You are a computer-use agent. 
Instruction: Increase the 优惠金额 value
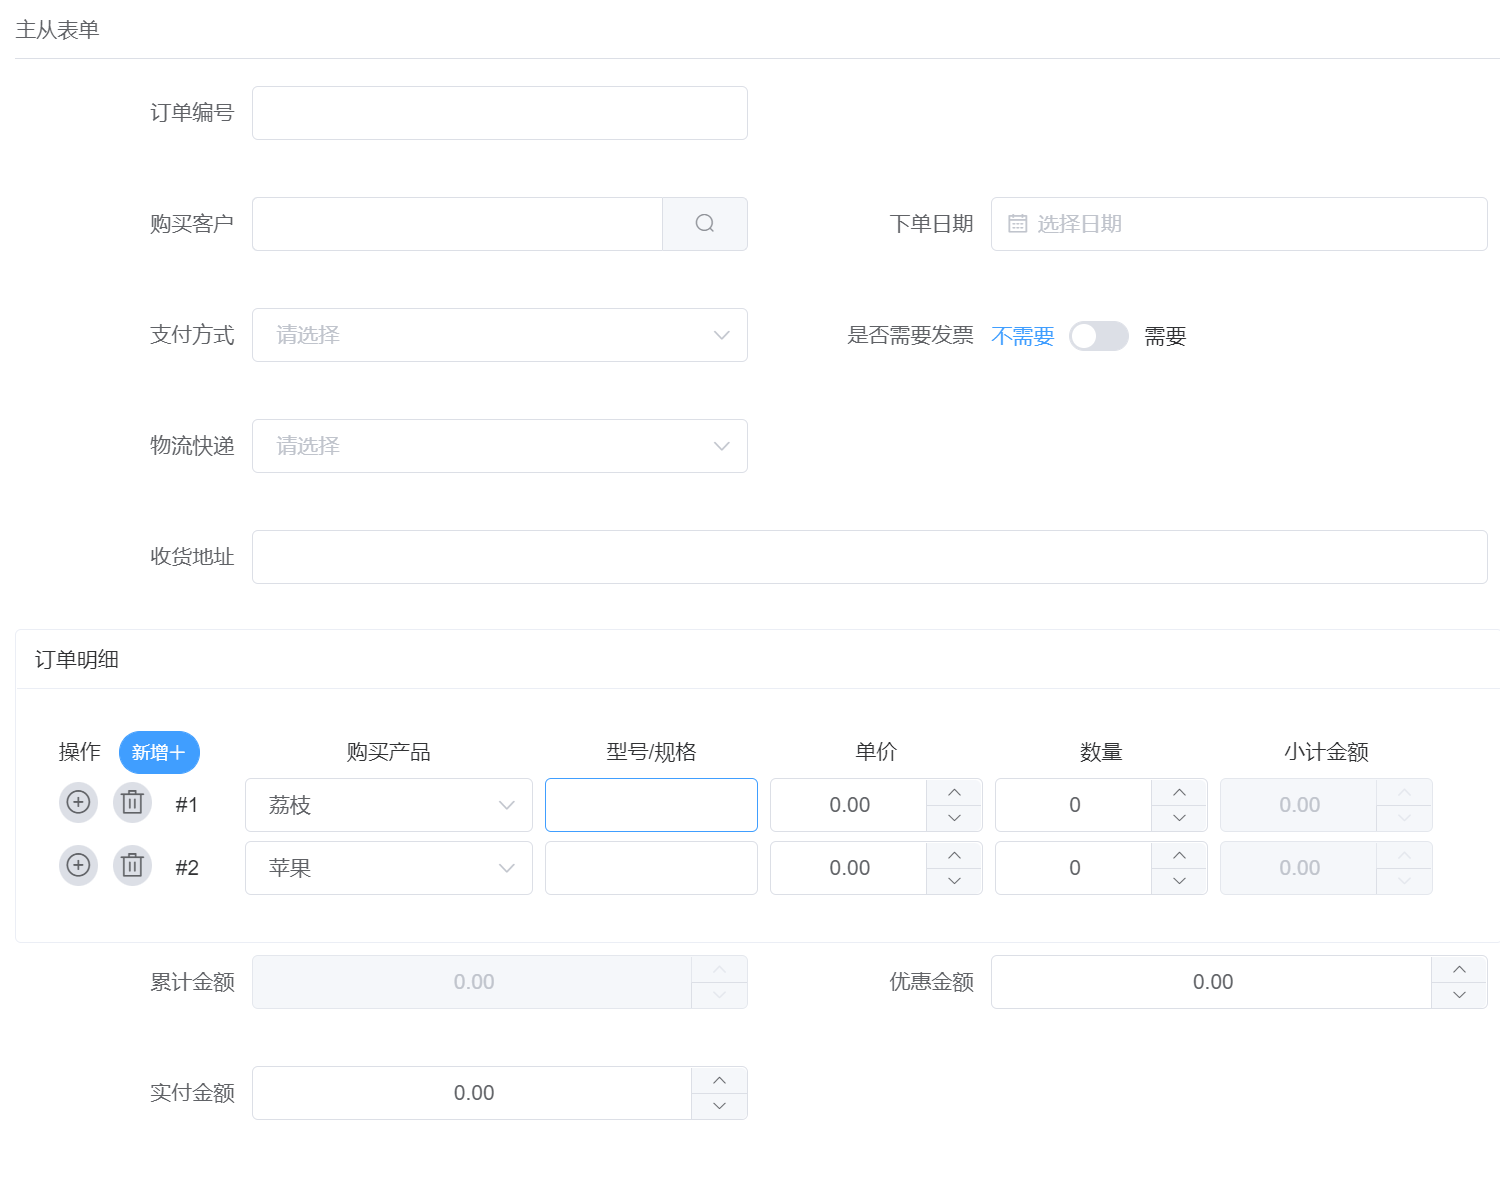tap(1459, 969)
